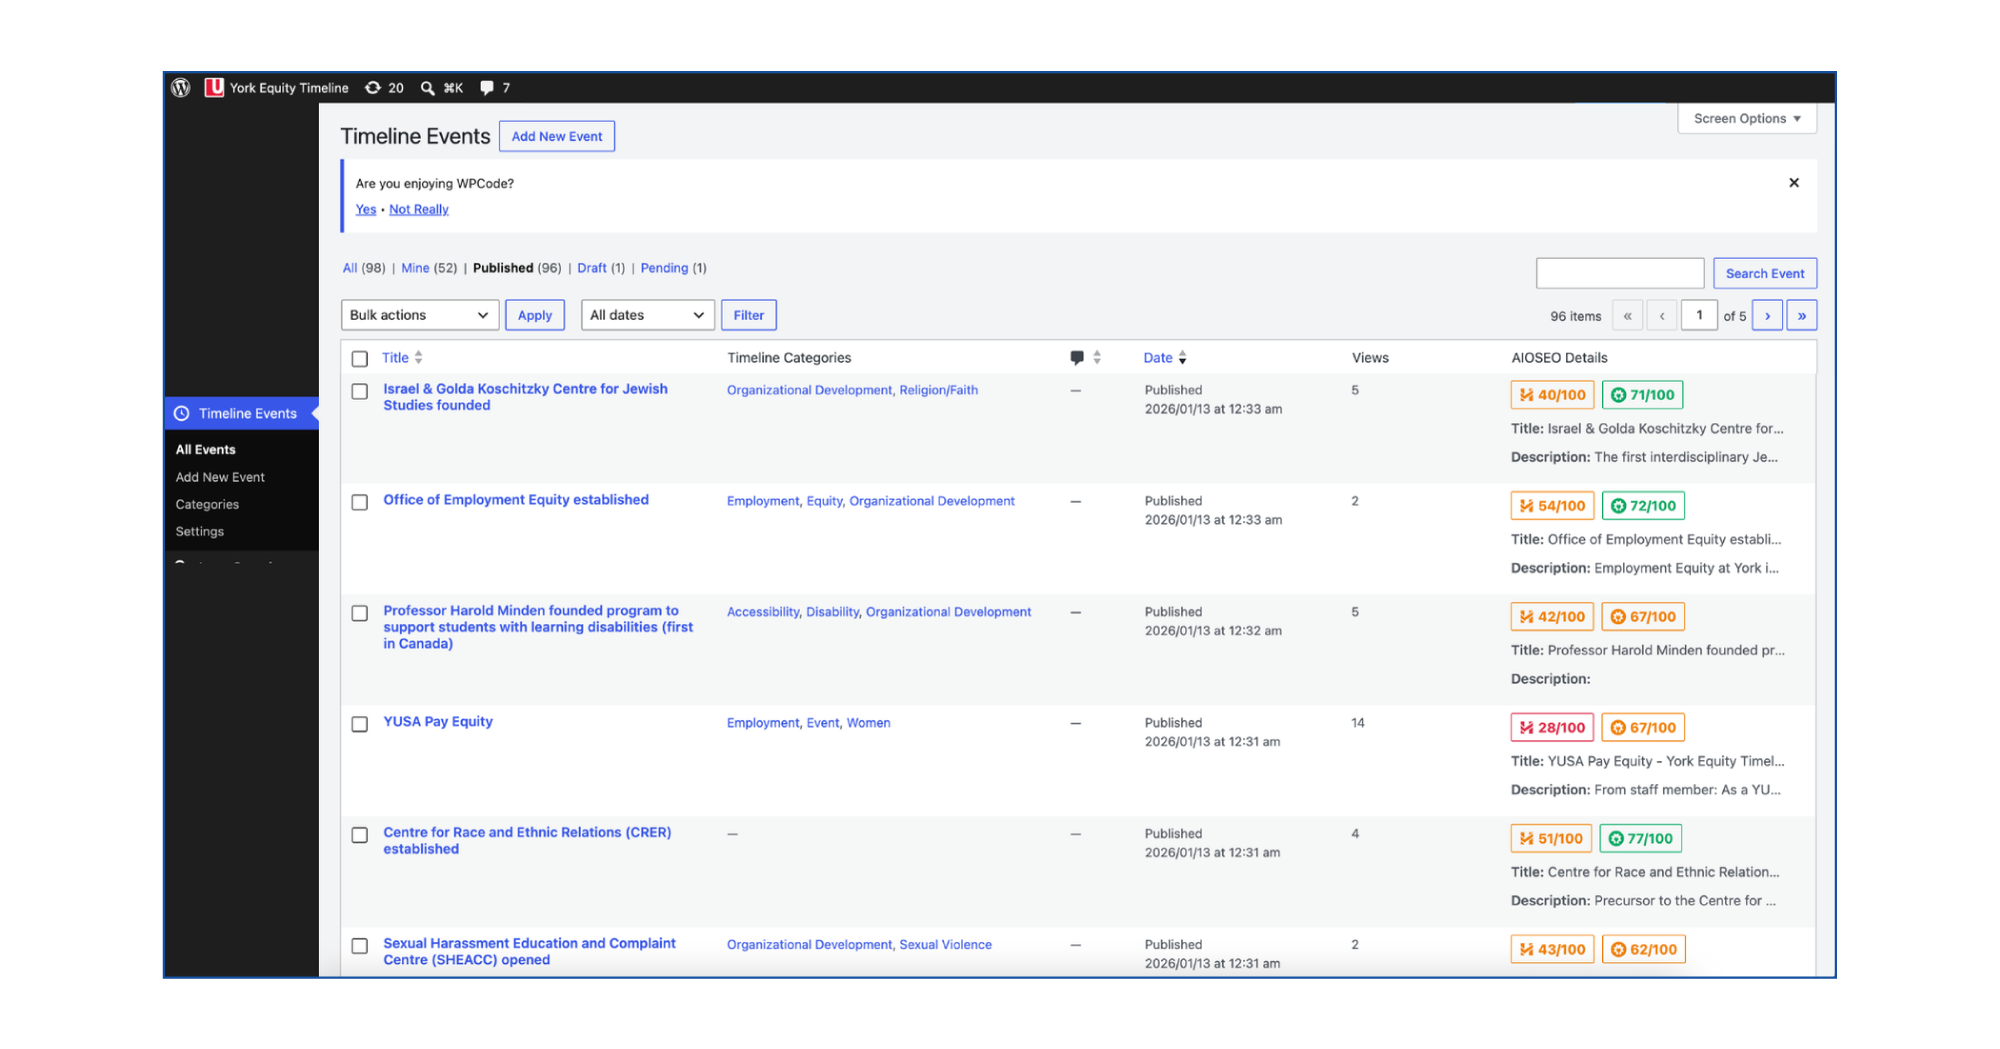2000x1049 pixels.
Task: Expand the All dates dropdown
Action: tap(648, 315)
